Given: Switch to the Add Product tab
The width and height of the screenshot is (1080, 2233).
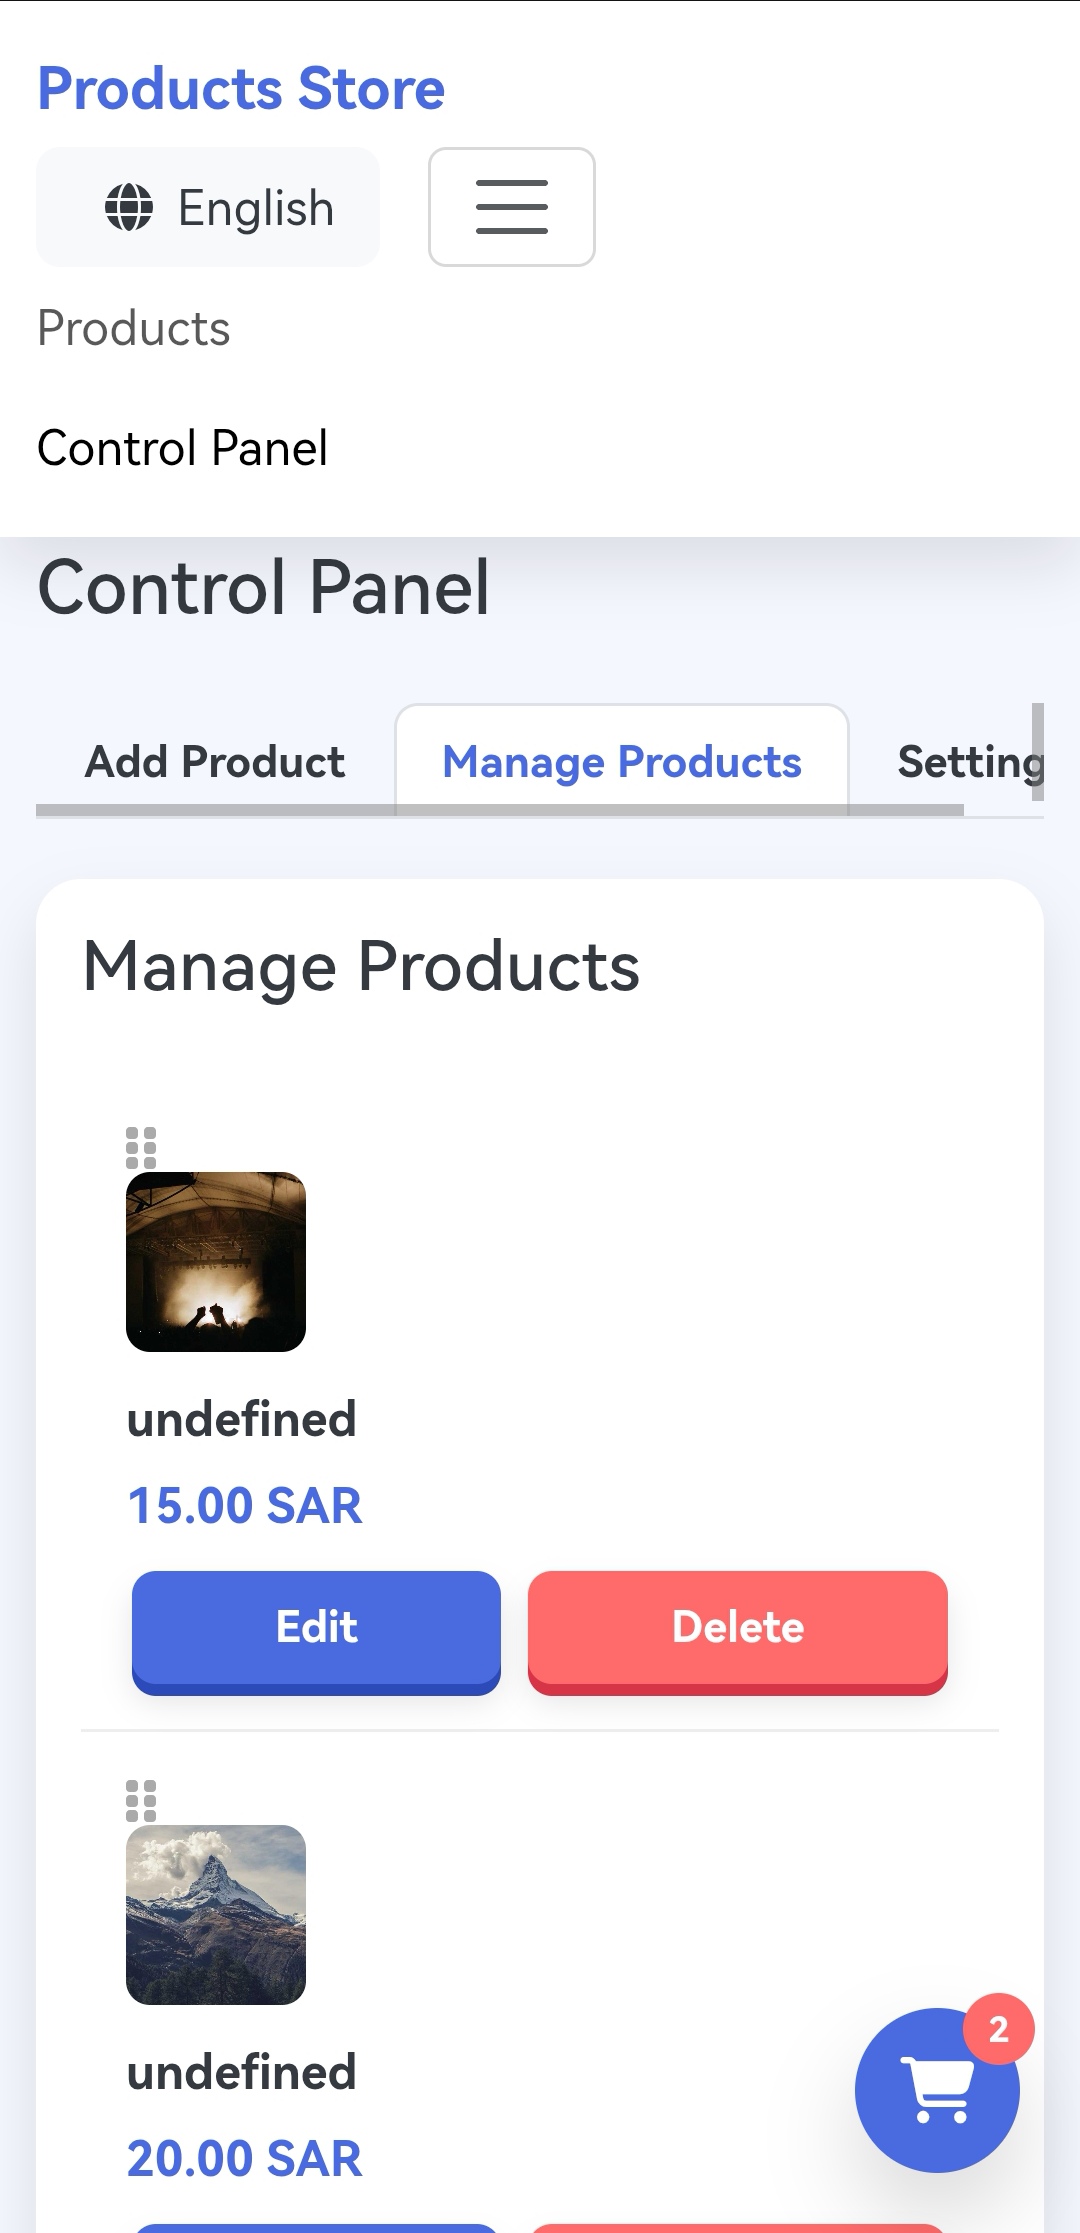Looking at the screenshot, I should click(x=215, y=762).
